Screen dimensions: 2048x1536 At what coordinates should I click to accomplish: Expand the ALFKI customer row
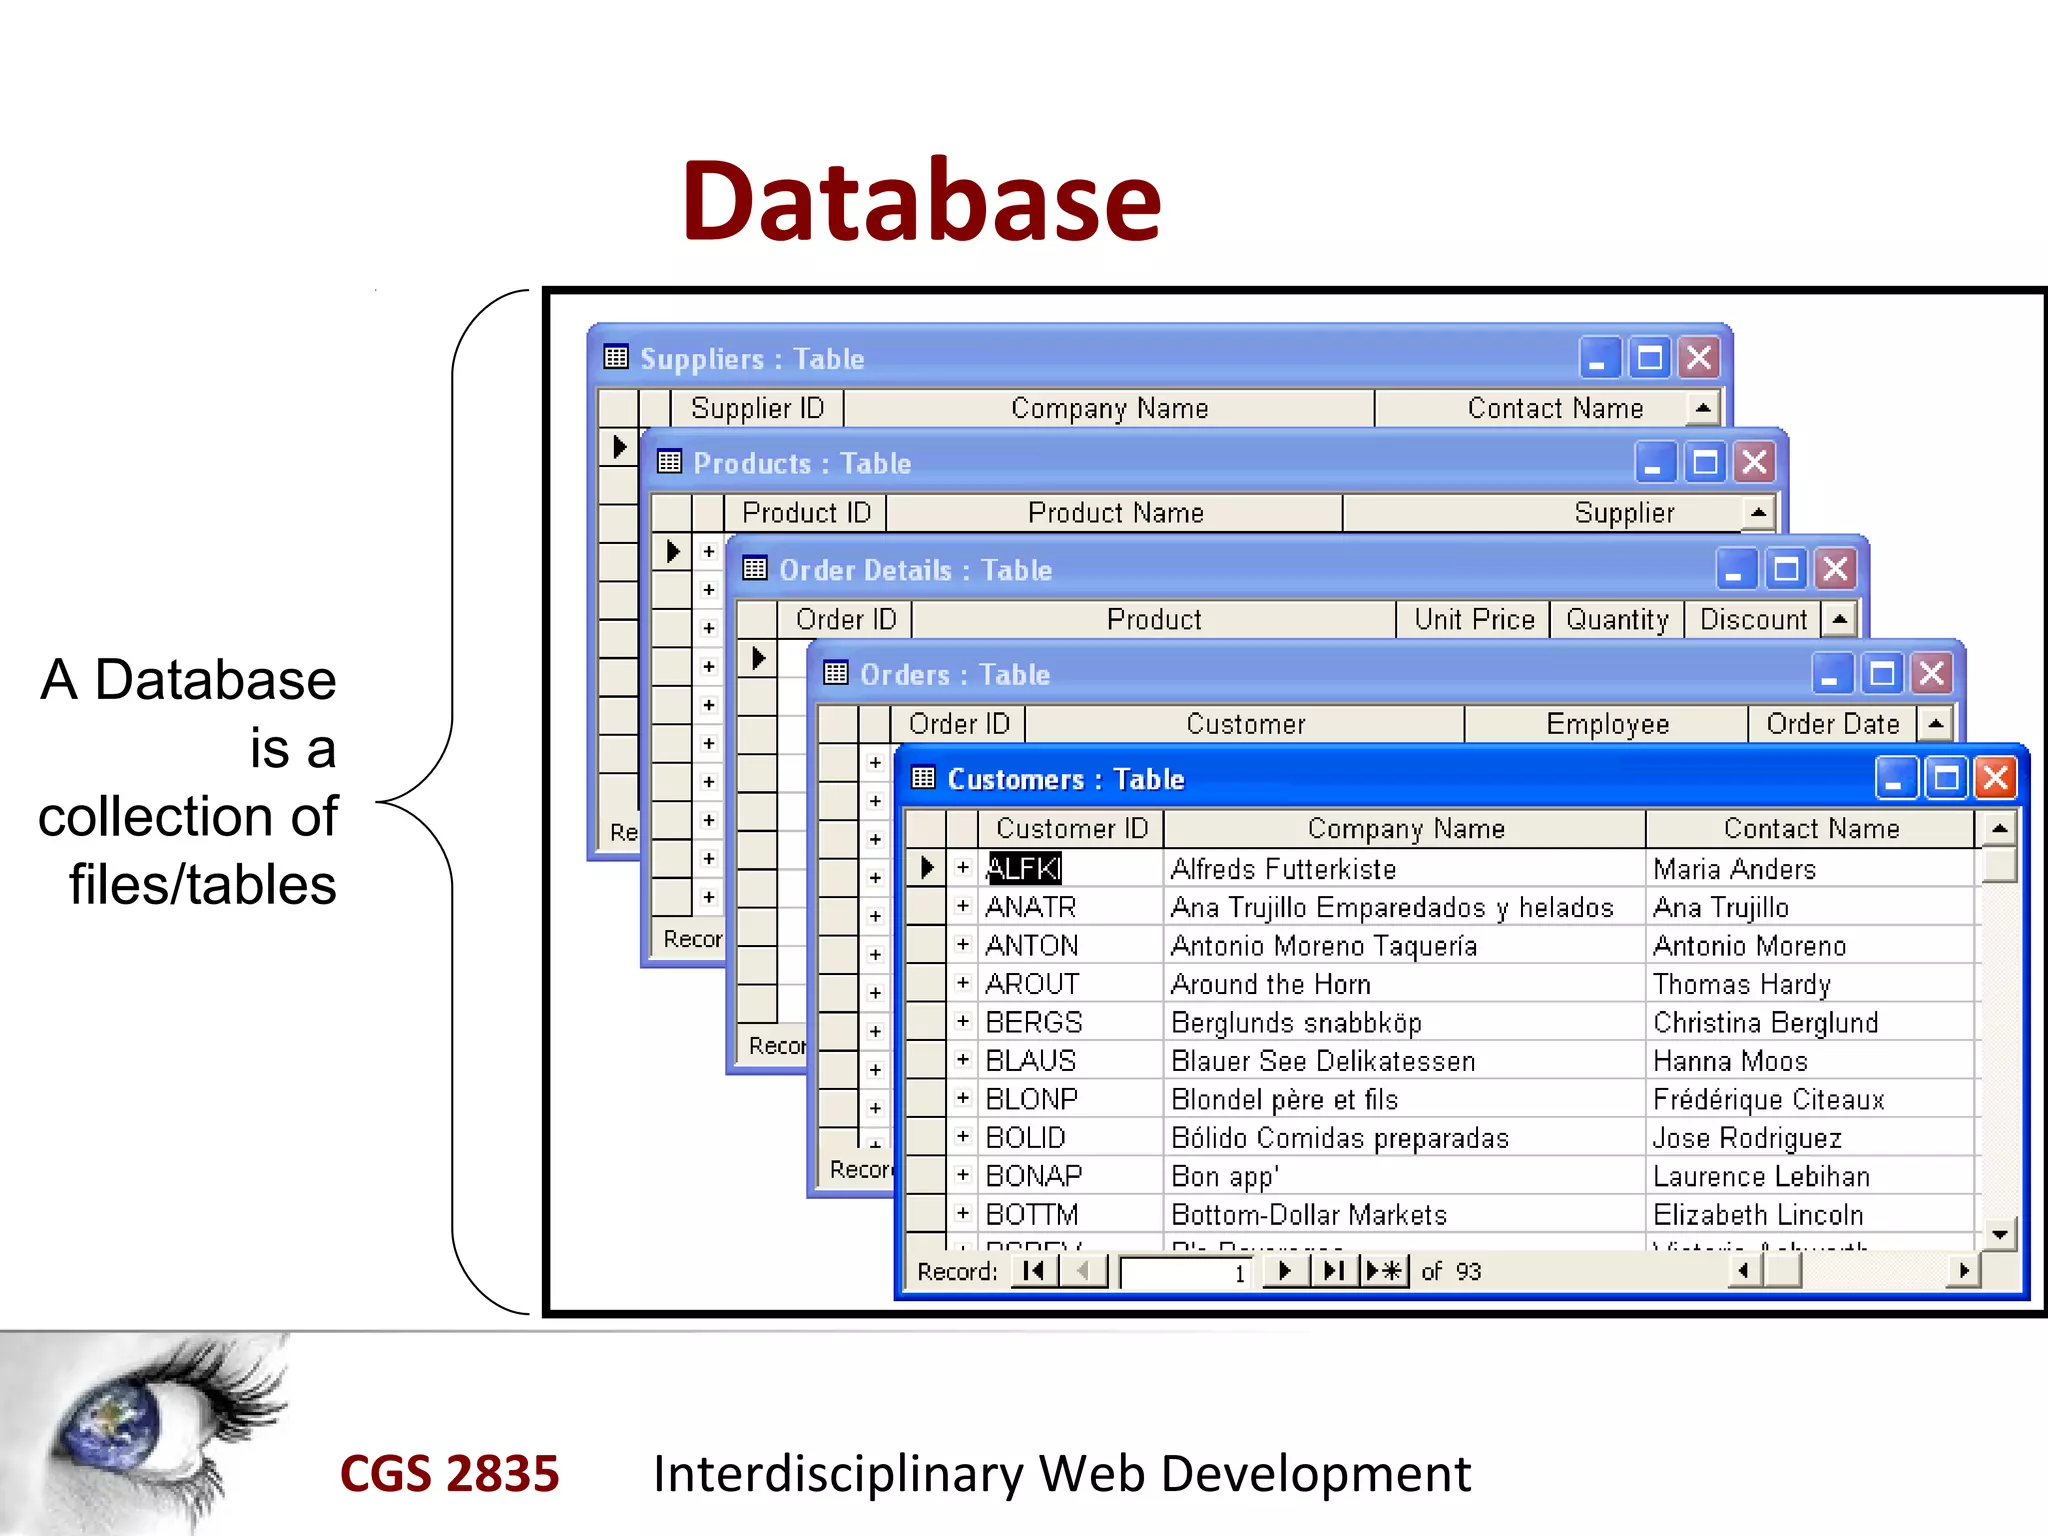[963, 867]
